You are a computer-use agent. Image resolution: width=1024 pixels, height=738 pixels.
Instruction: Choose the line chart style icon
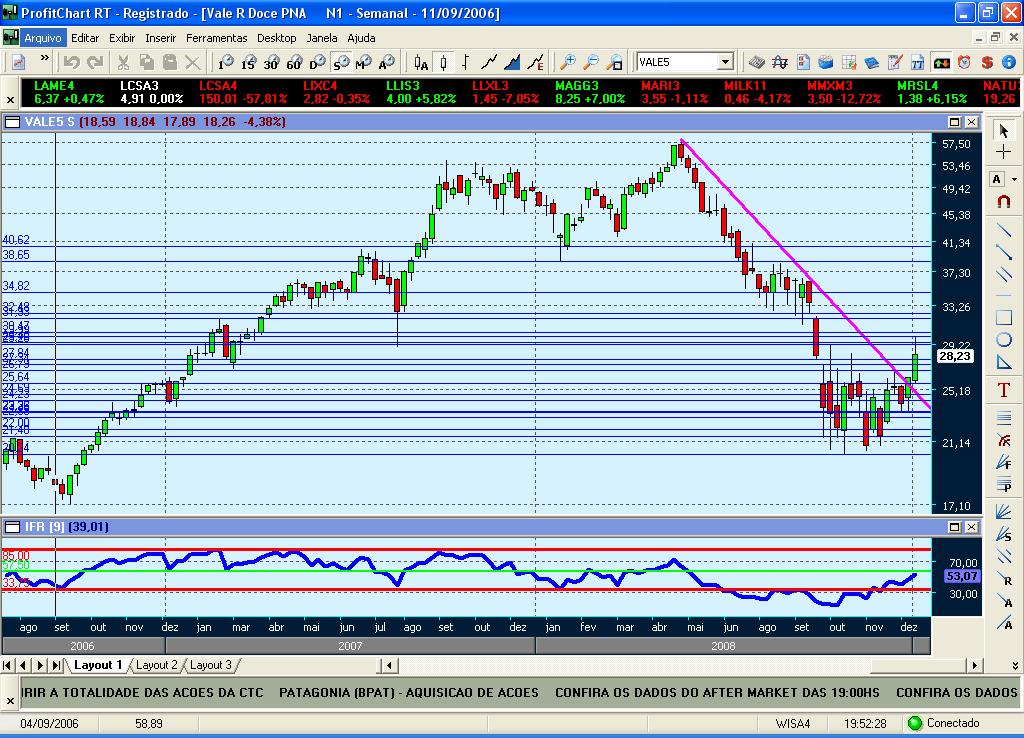click(x=488, y=63)
